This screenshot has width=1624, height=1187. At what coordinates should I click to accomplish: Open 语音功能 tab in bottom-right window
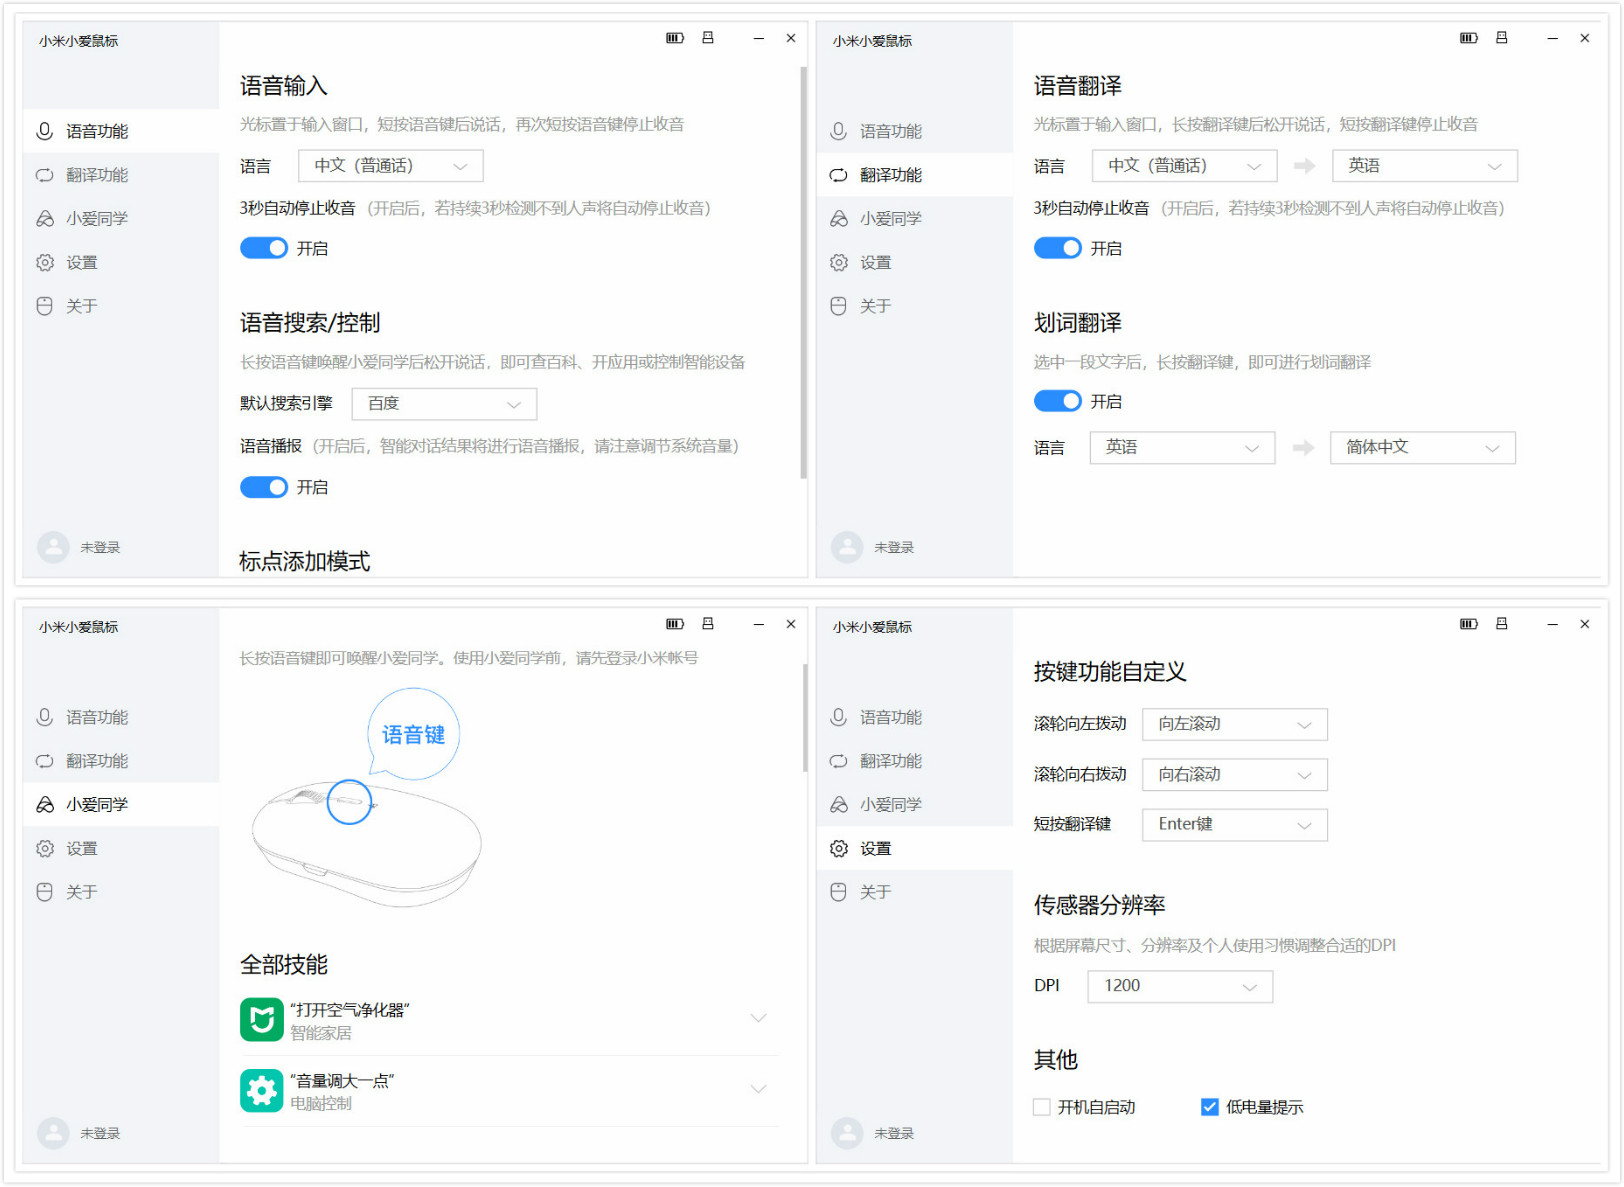[915, 717]
